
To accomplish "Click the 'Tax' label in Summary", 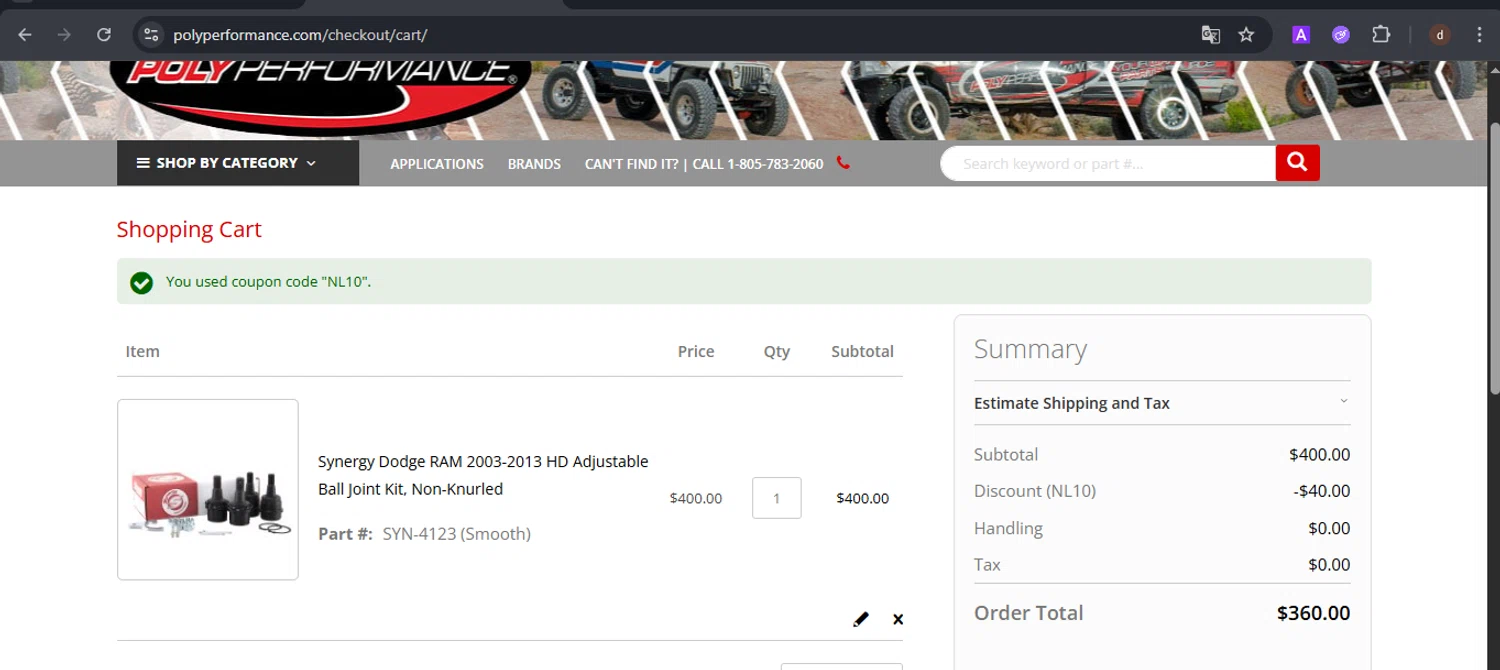I will 987,565.
